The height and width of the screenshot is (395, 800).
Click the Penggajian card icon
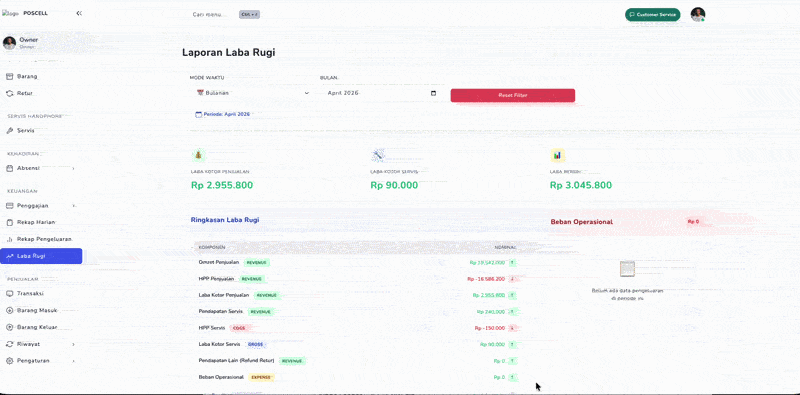(9, 206)
